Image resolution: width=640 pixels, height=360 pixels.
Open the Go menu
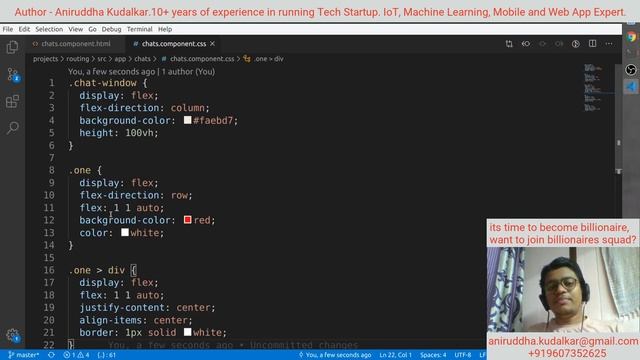point(92,29)
